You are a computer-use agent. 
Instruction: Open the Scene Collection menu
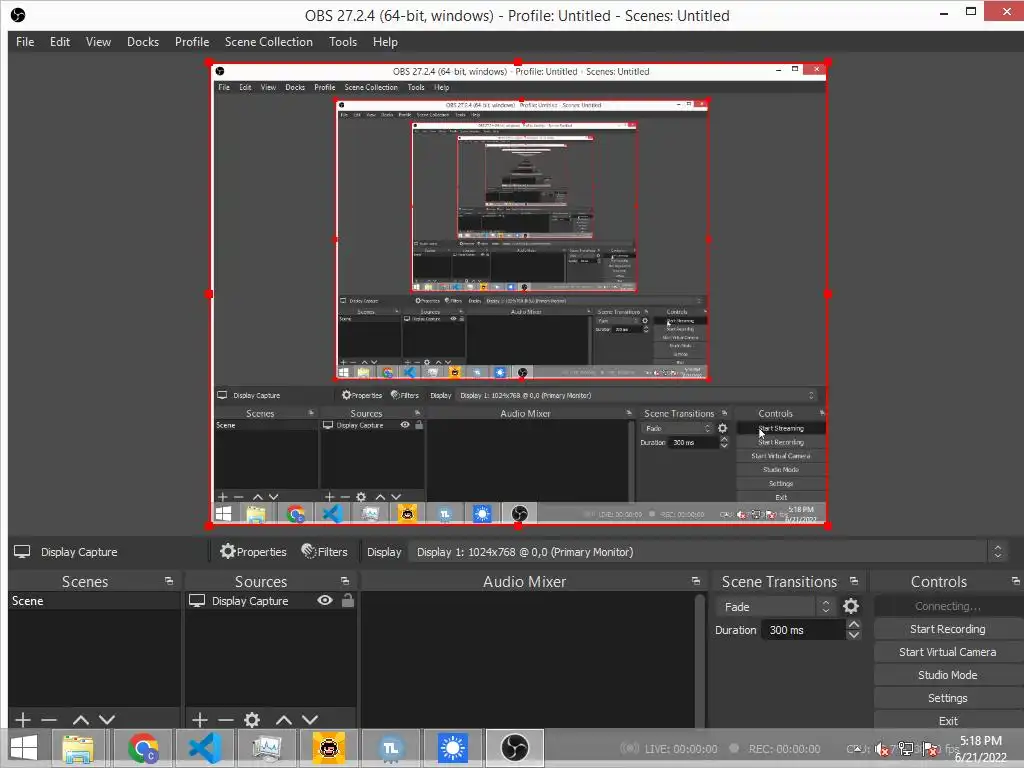coord(268,42)
